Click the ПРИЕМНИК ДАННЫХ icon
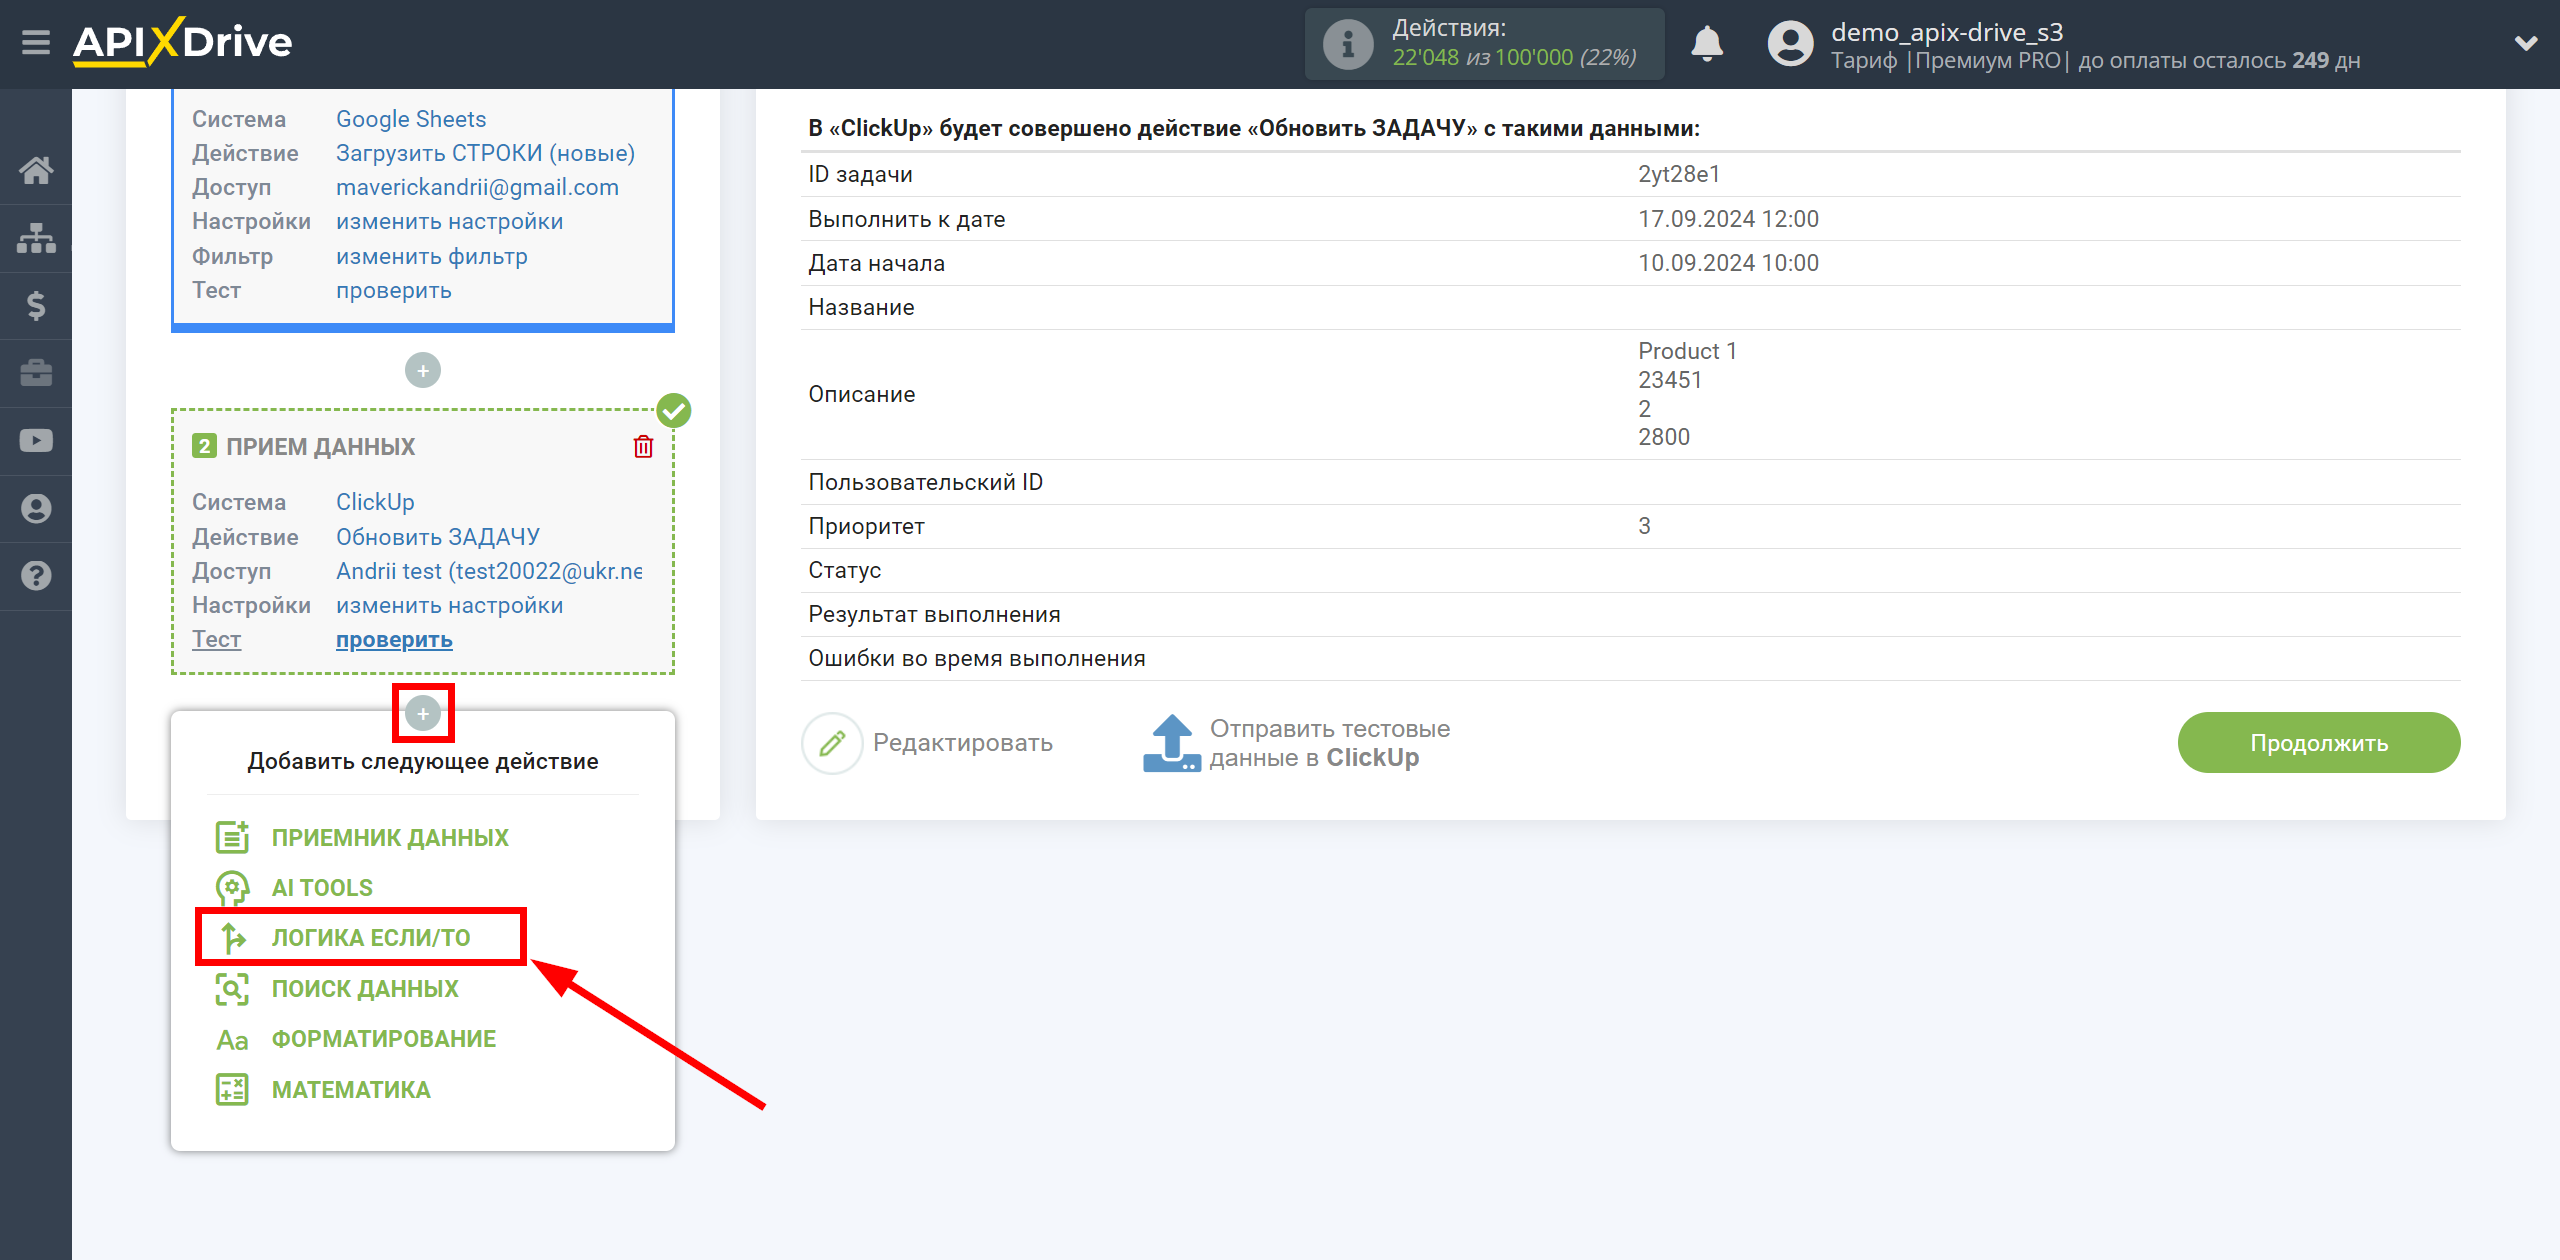Viewport: 2560px width, 1260px height. click(232, 837)
